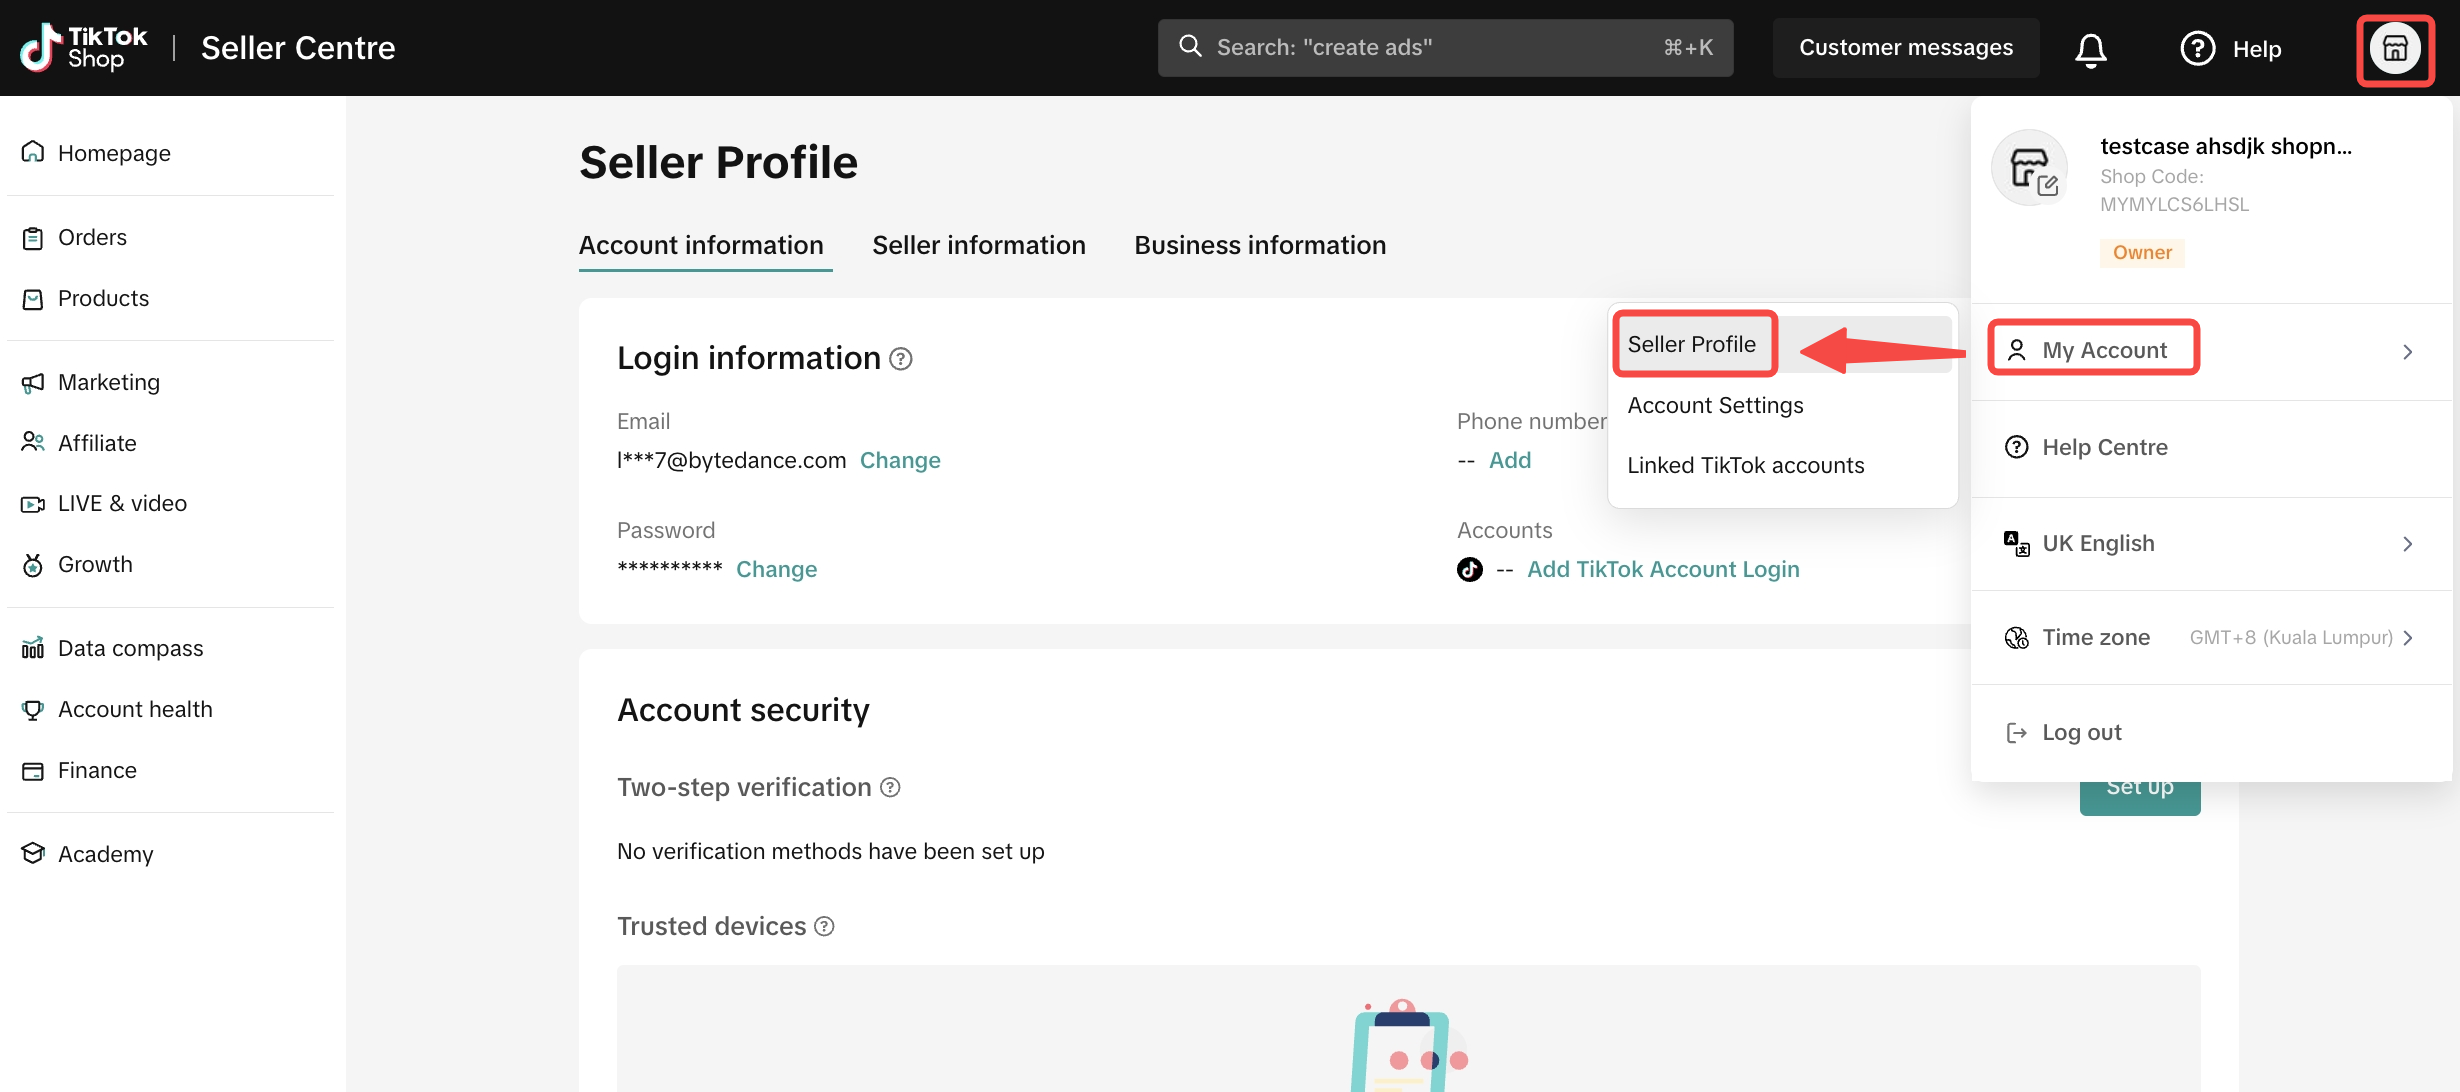
Task: Click the Two-step verification help icon
Action: coord(890,787)
